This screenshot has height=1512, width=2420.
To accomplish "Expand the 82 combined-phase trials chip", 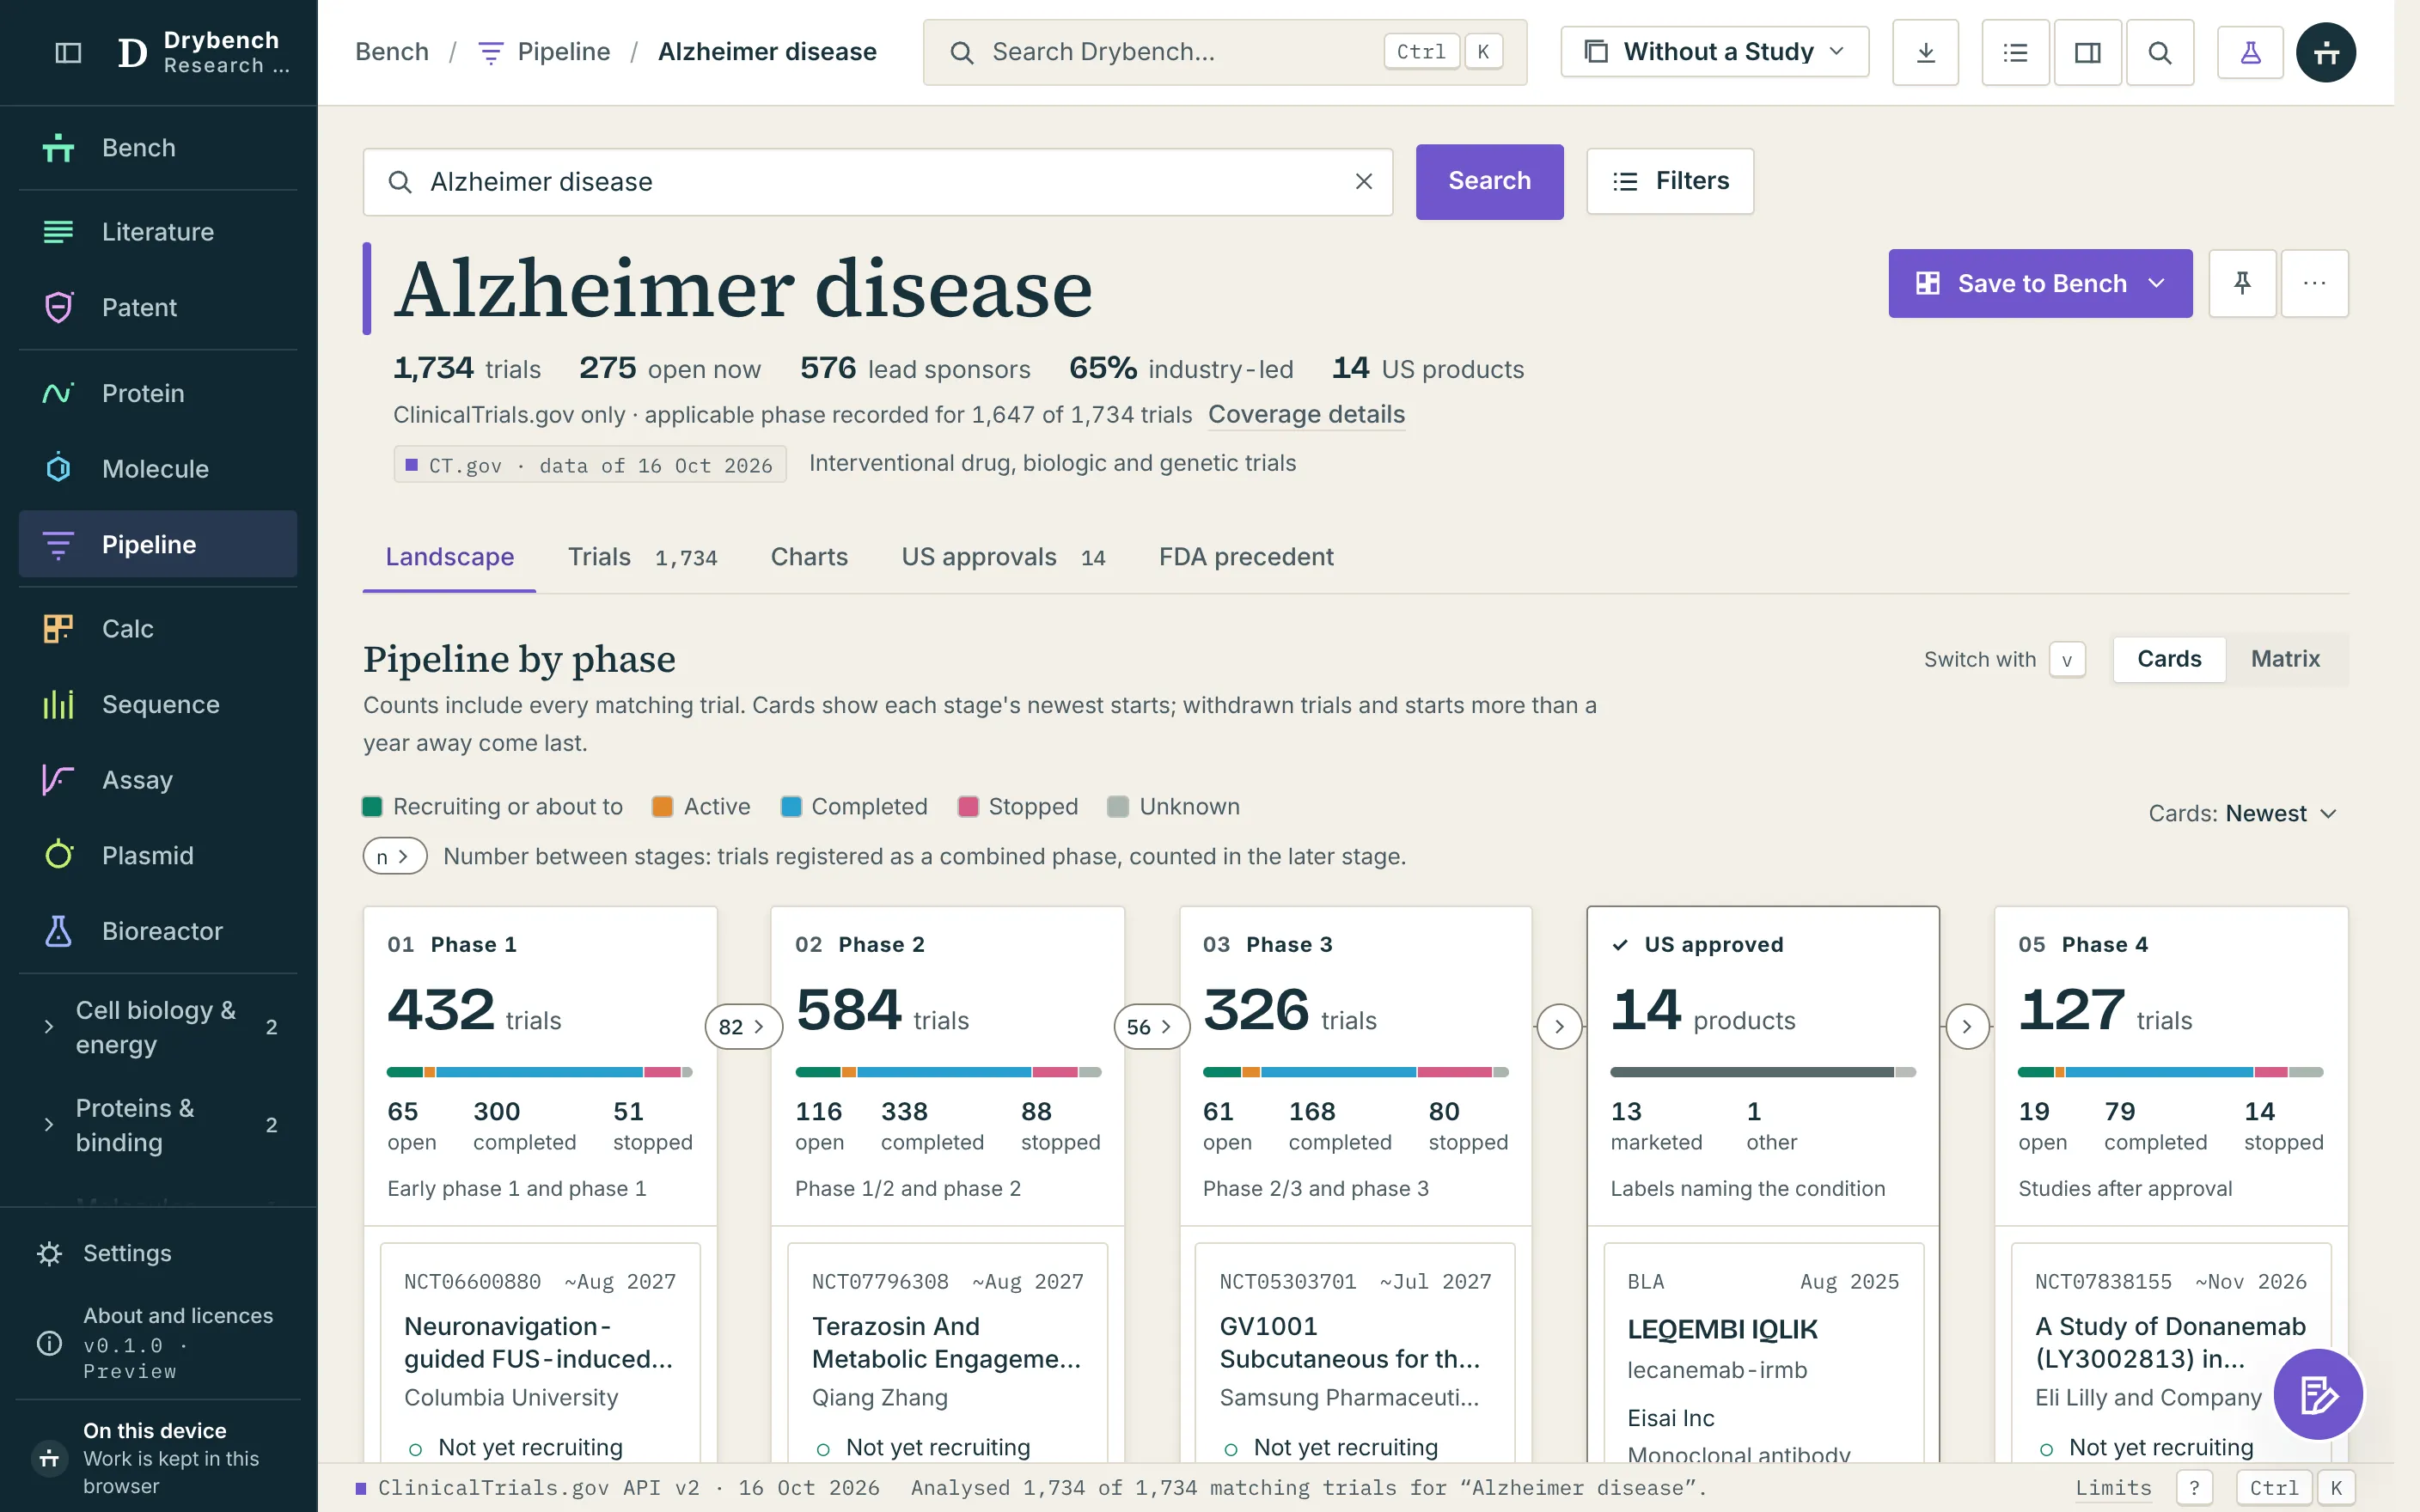I will coord(743,1027).
